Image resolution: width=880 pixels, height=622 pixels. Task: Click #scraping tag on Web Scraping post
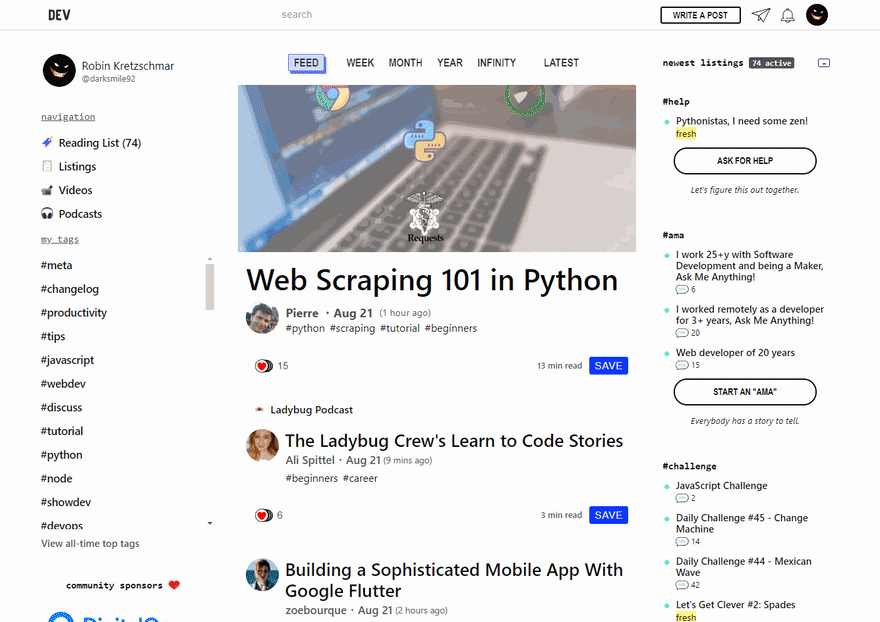(352, 328)
